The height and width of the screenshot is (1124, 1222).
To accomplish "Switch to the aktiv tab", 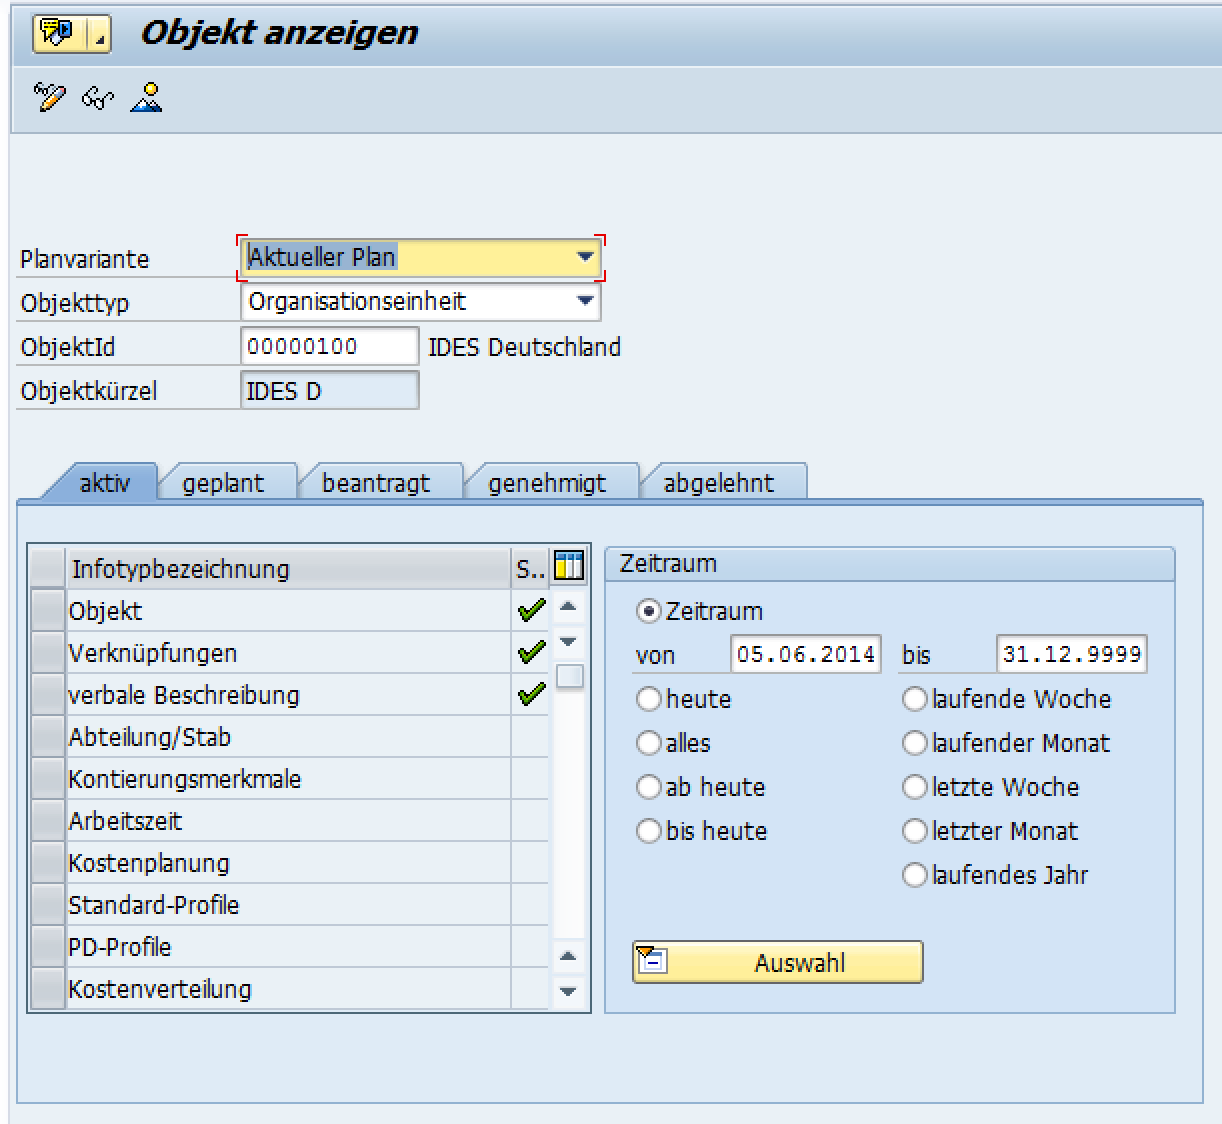I will (104, 483).
